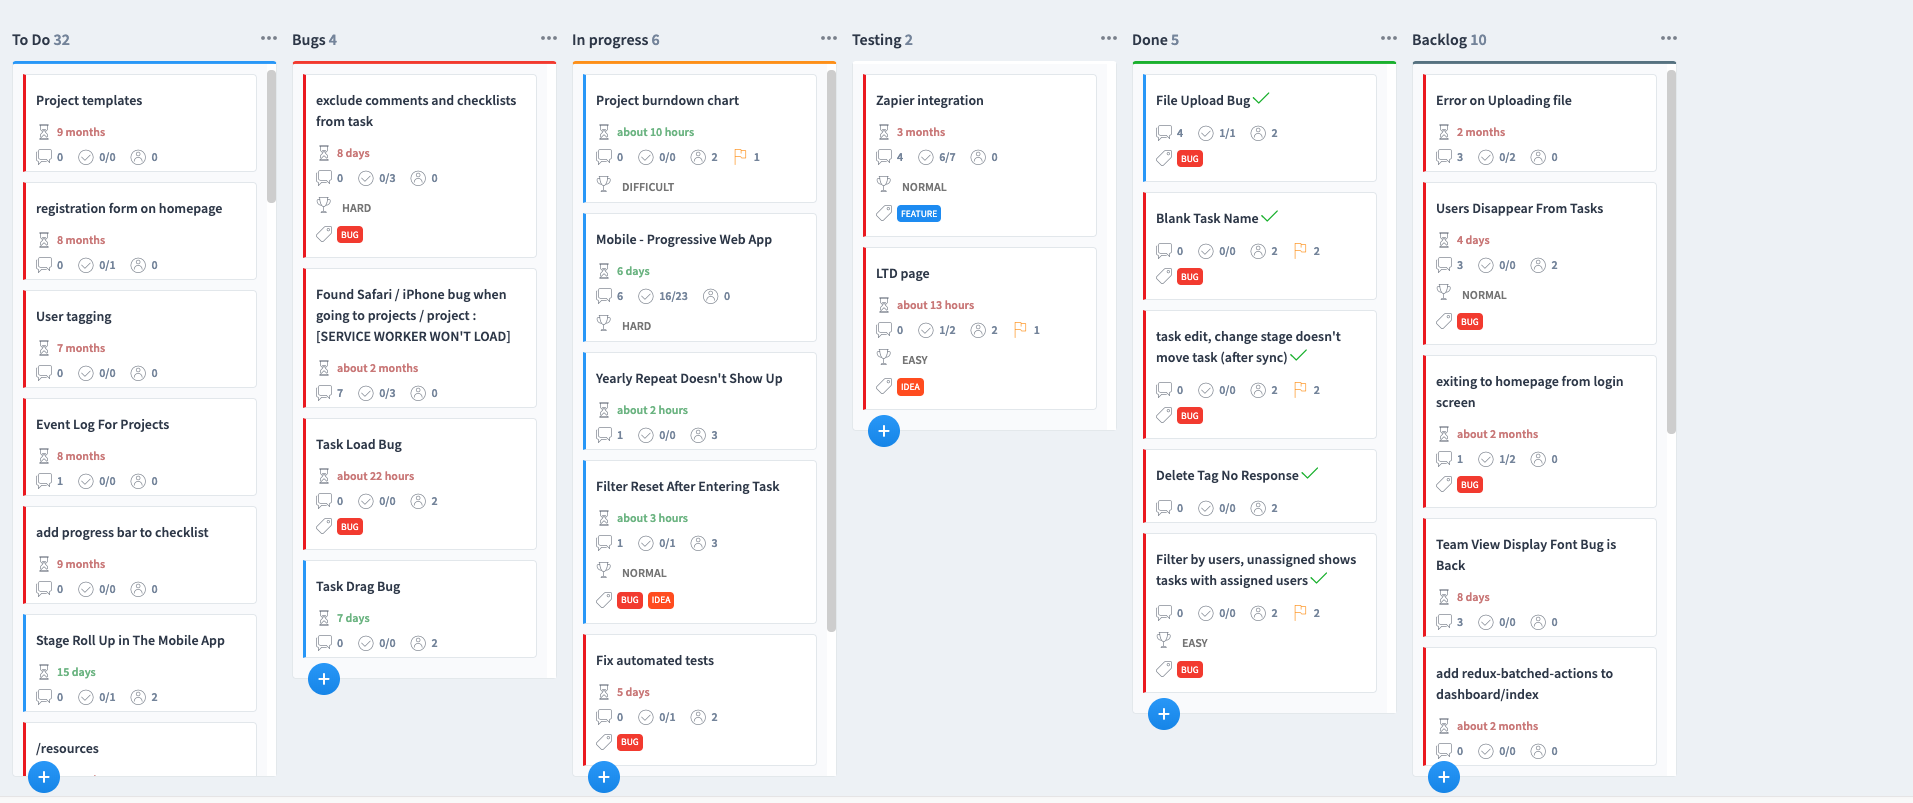Click the IDEA tag on LTD page card
The width and height of the screenshot is (1913, 803).
(x=910, y=387)
